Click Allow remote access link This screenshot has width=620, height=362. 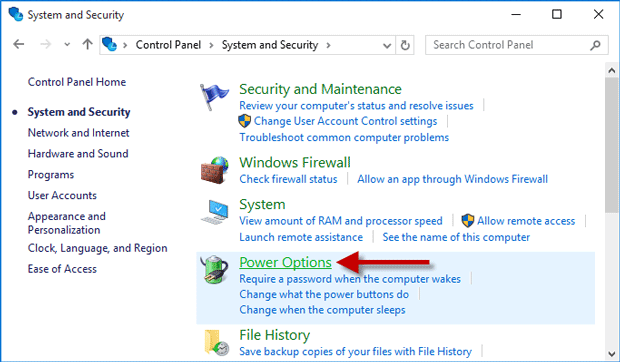[x=526, y=221]
